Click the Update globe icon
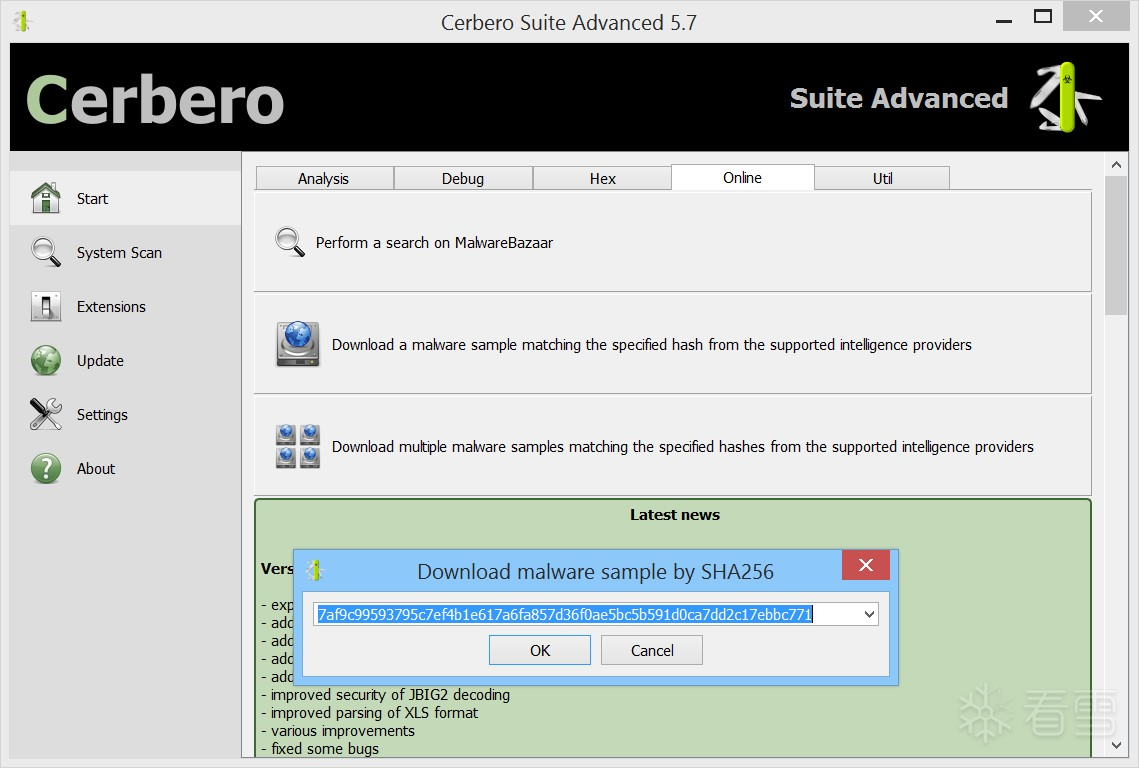Screen dimensions: 1139x768 coord(46,360)
